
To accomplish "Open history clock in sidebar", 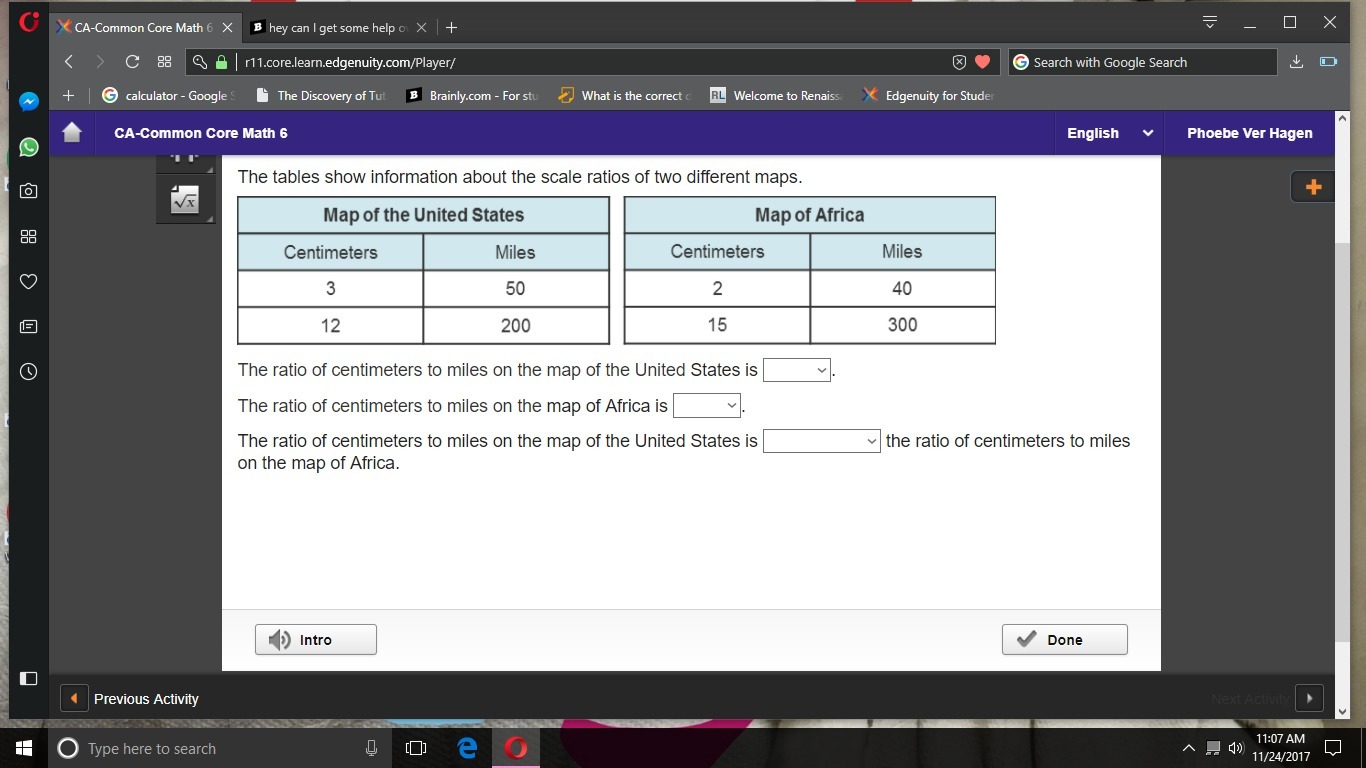I will (28, 371).
